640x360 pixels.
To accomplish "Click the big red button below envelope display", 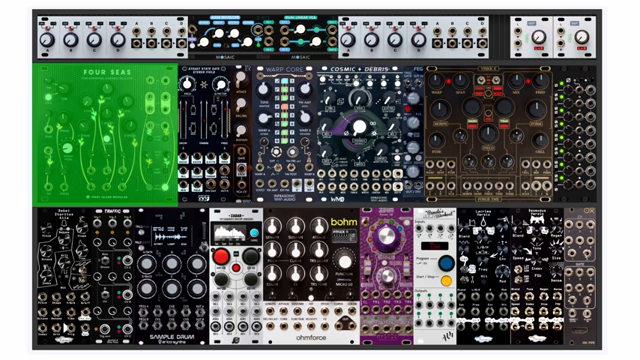I will point(221,256).
